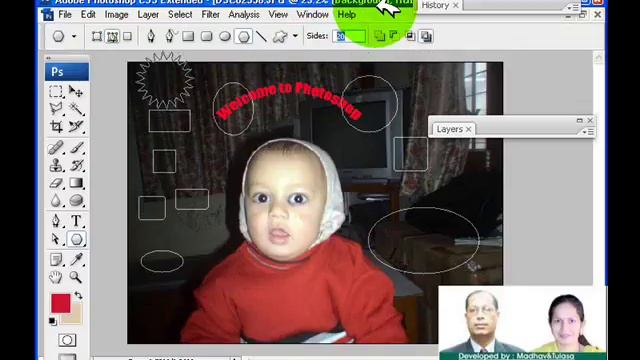Enable Intersect path areas option
Screen dimensions: 640x360
click(x=410, y=36)
